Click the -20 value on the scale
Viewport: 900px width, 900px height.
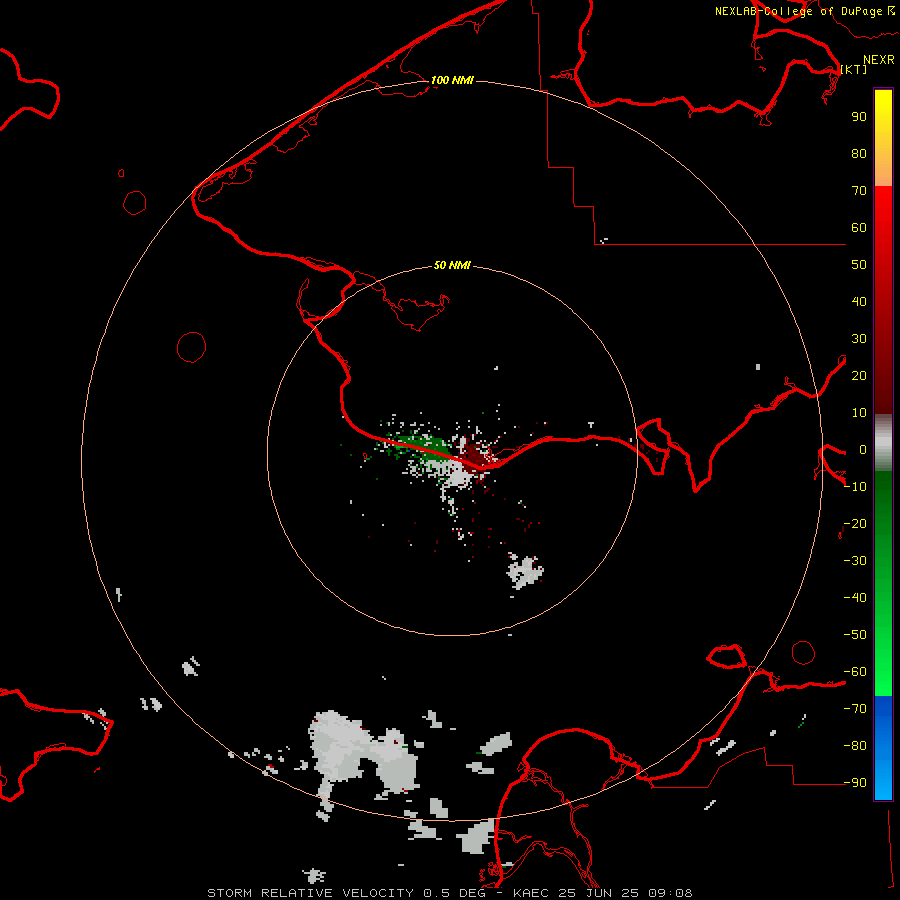pos(855,523)
